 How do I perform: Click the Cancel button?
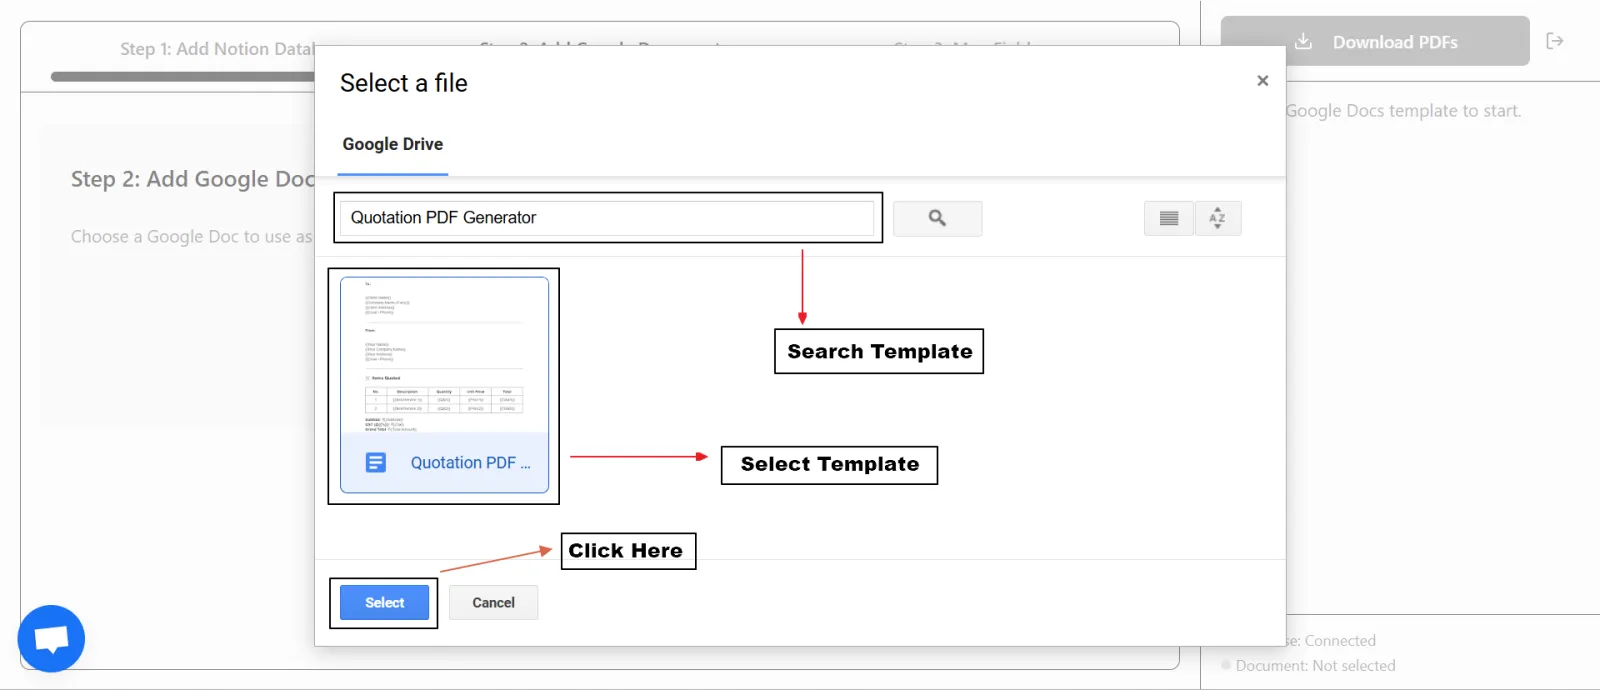pos(493,603)
